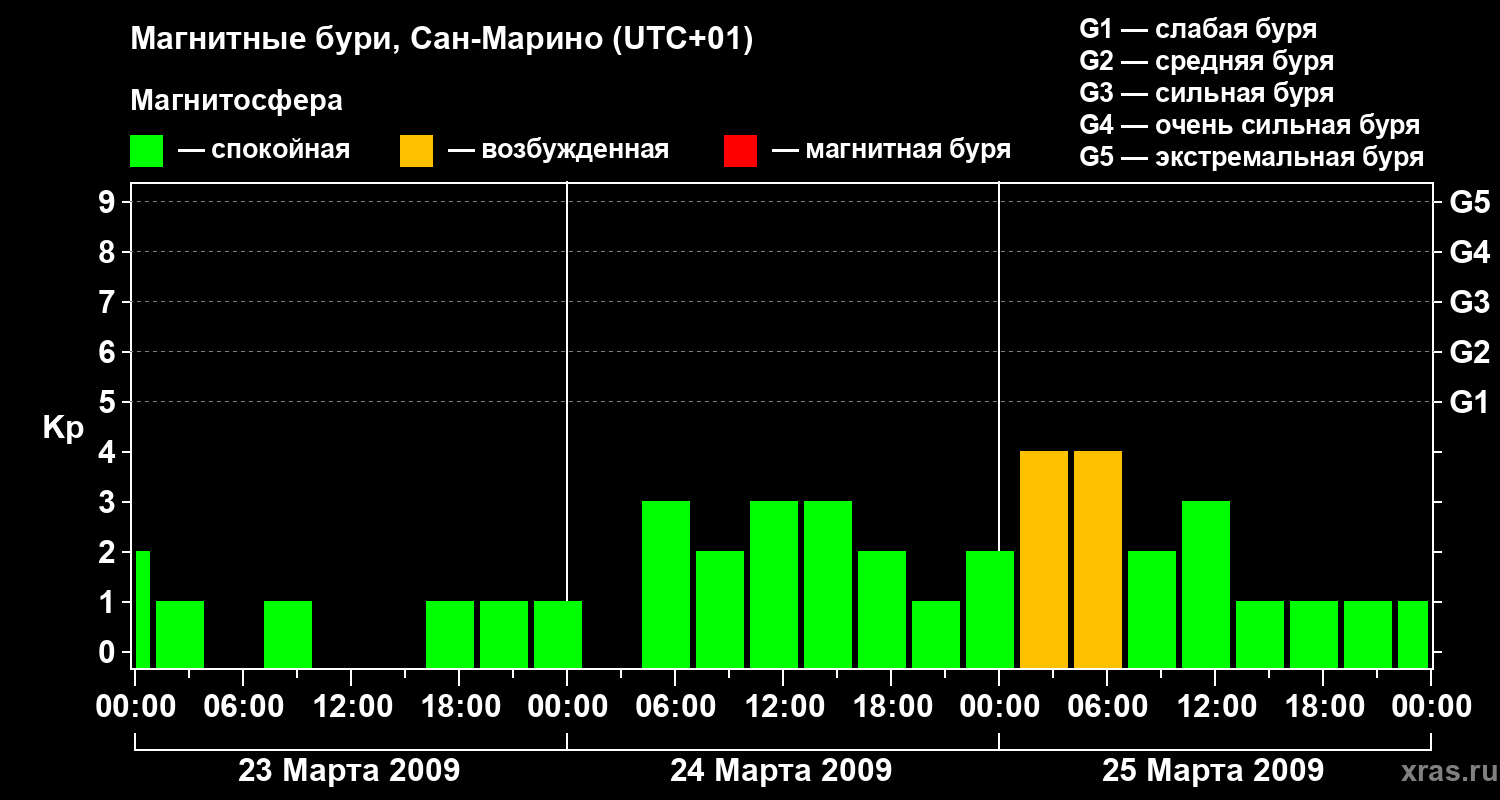
Task: Click the 'Kp' axis label
Action: [64, 428]
